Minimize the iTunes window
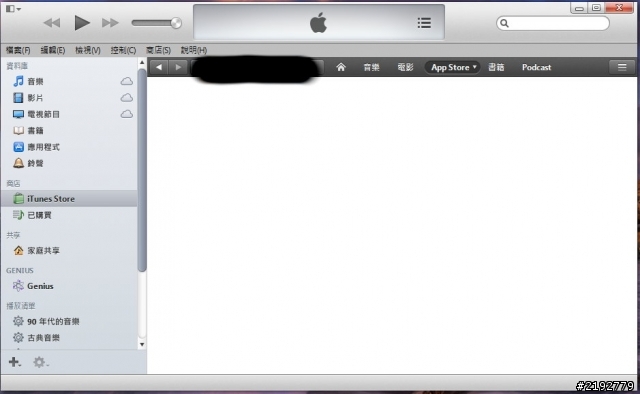640x394 pixels. (x=579, y=8)
